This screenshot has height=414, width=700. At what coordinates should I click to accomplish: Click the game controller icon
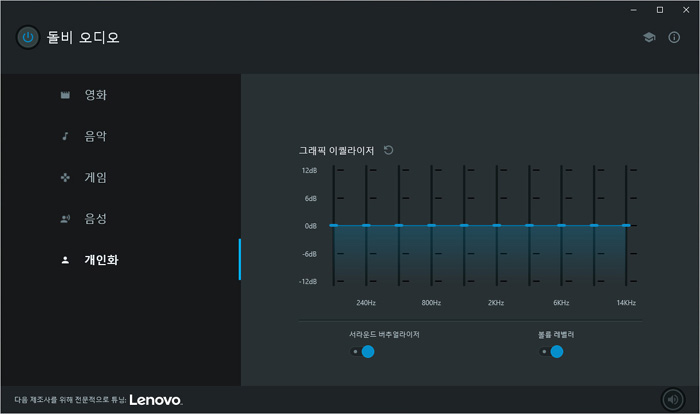point(65,178)
